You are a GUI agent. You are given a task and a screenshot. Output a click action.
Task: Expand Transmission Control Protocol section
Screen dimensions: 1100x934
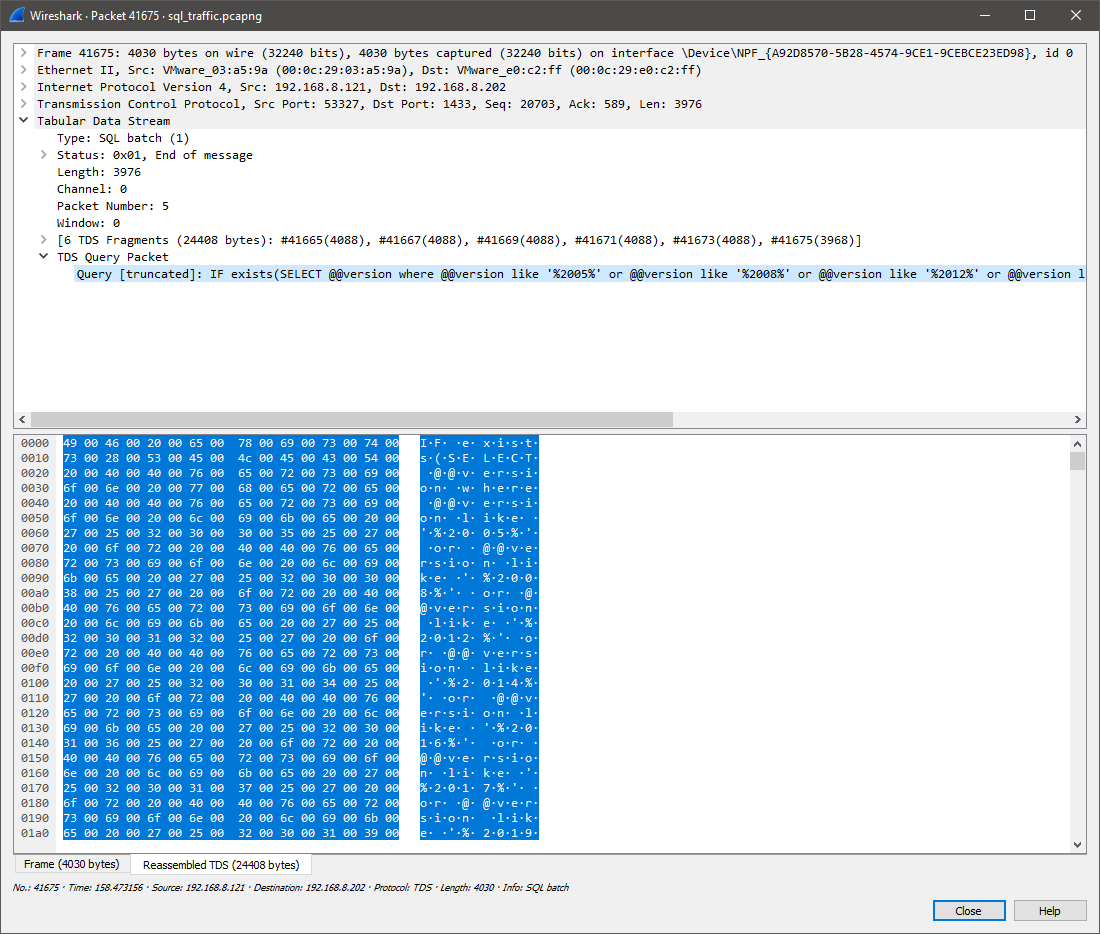[23, 104]
